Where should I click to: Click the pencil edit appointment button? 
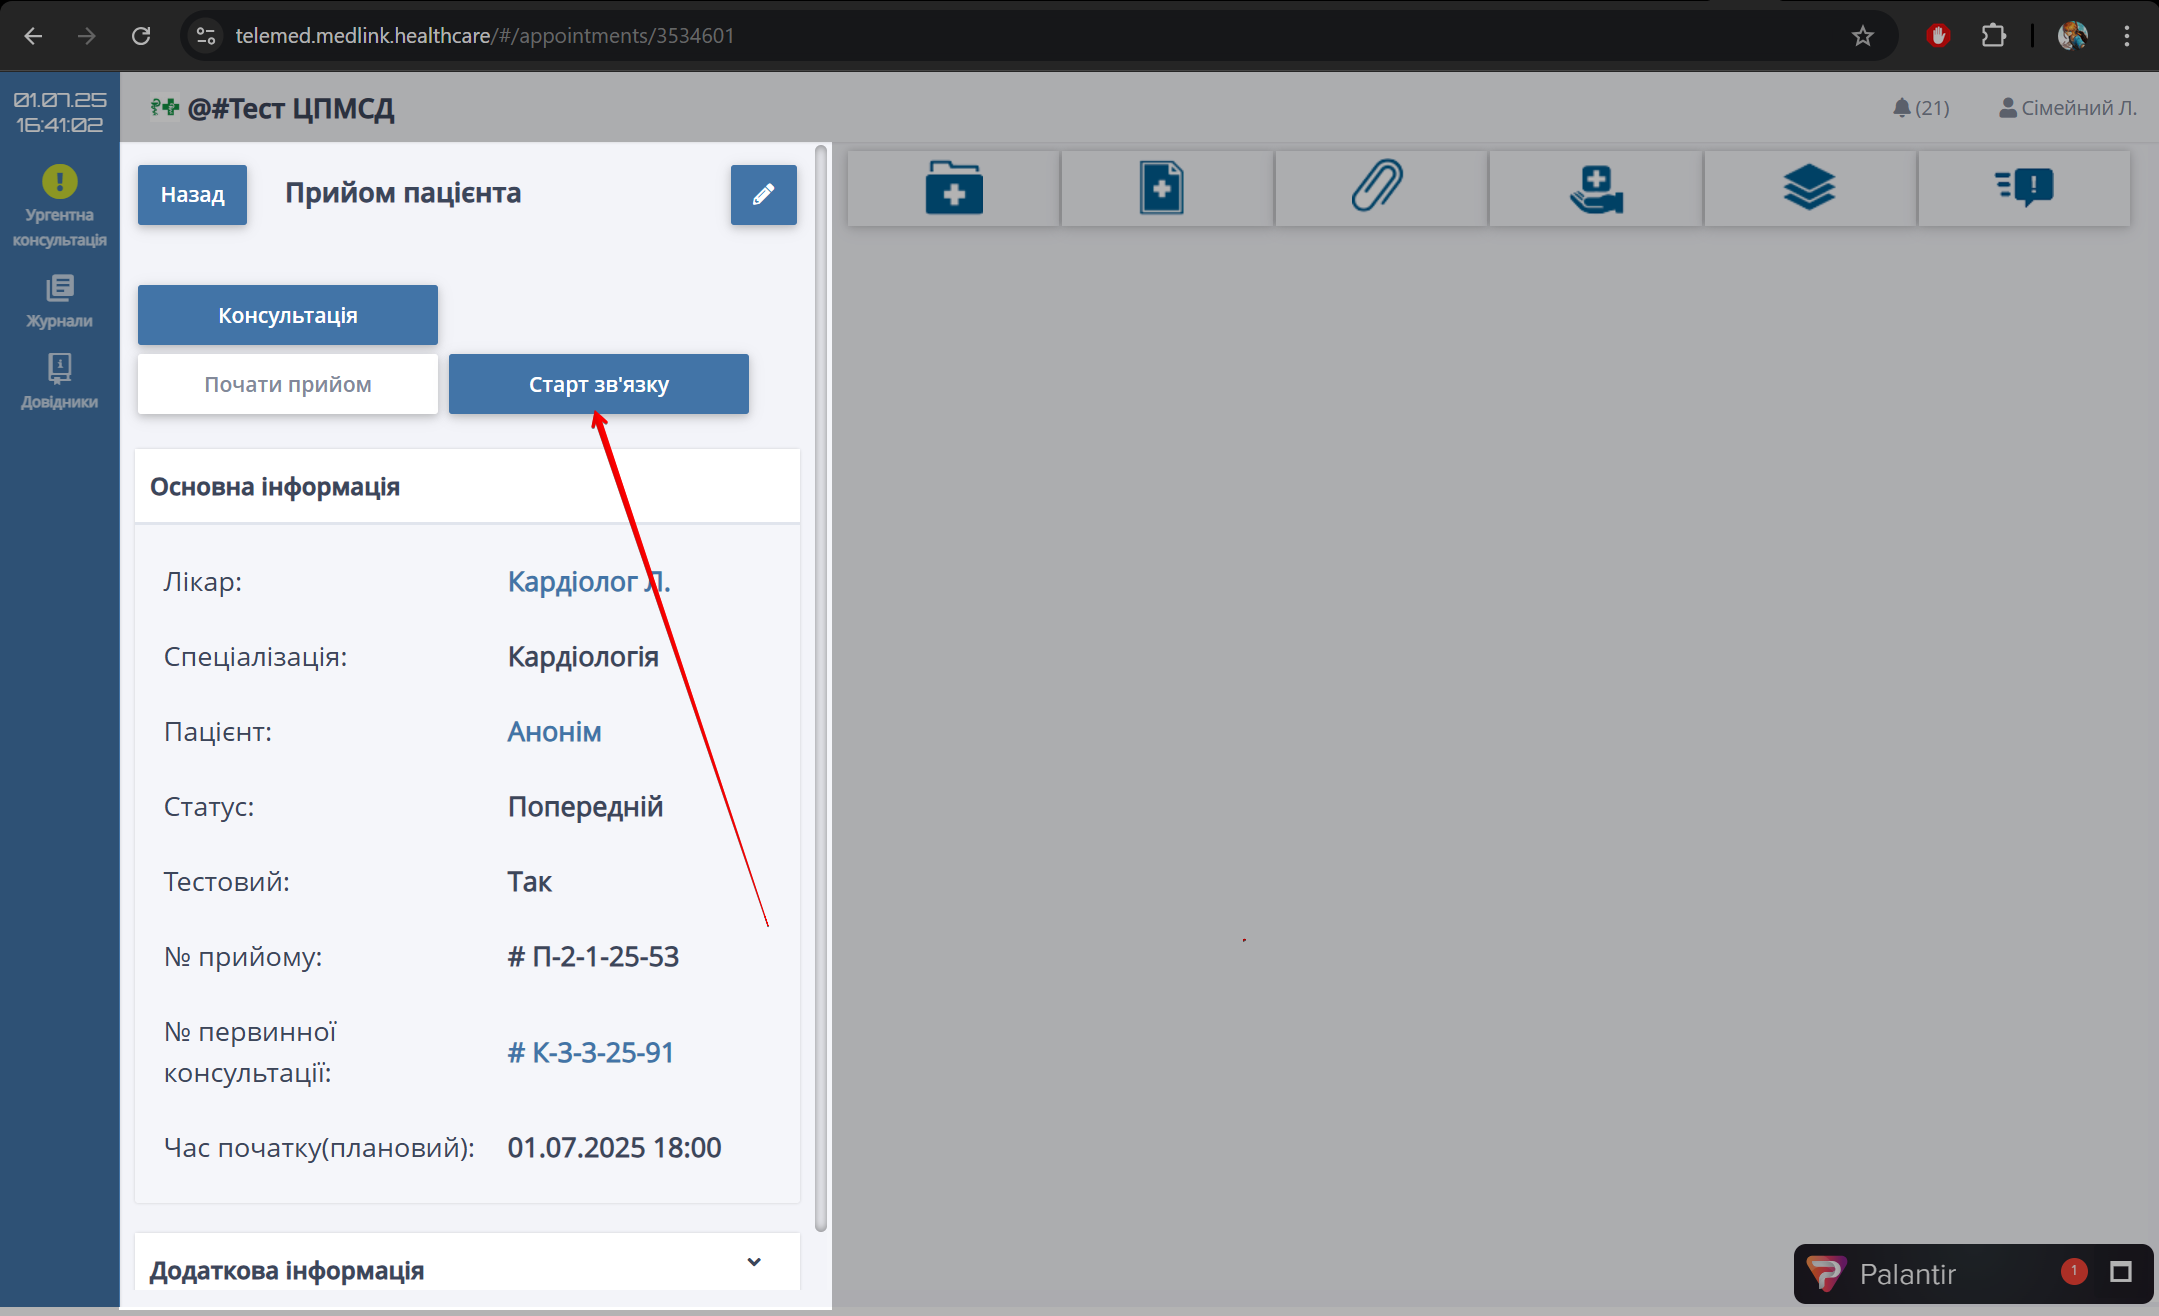763,195
